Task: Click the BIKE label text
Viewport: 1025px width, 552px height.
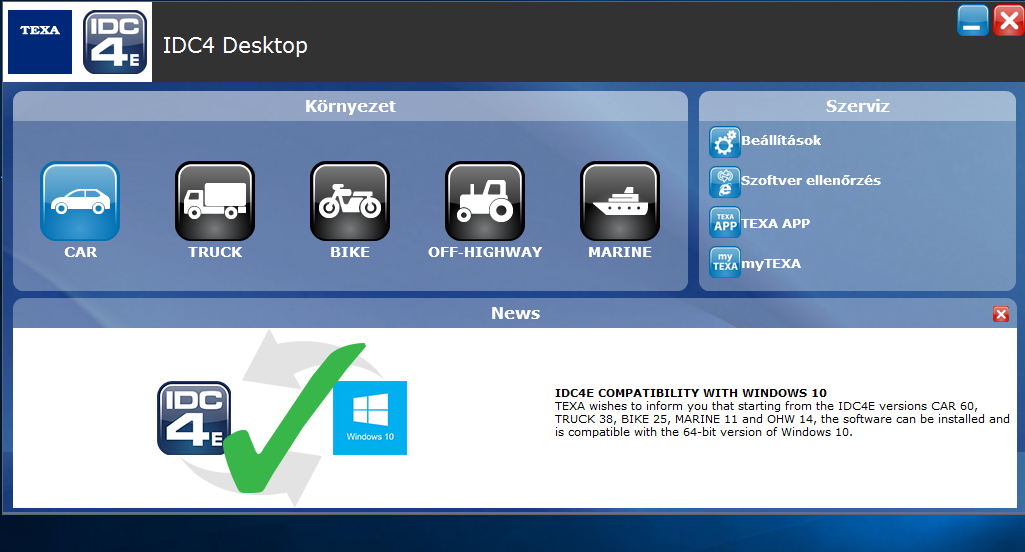Action: (350, 252)
